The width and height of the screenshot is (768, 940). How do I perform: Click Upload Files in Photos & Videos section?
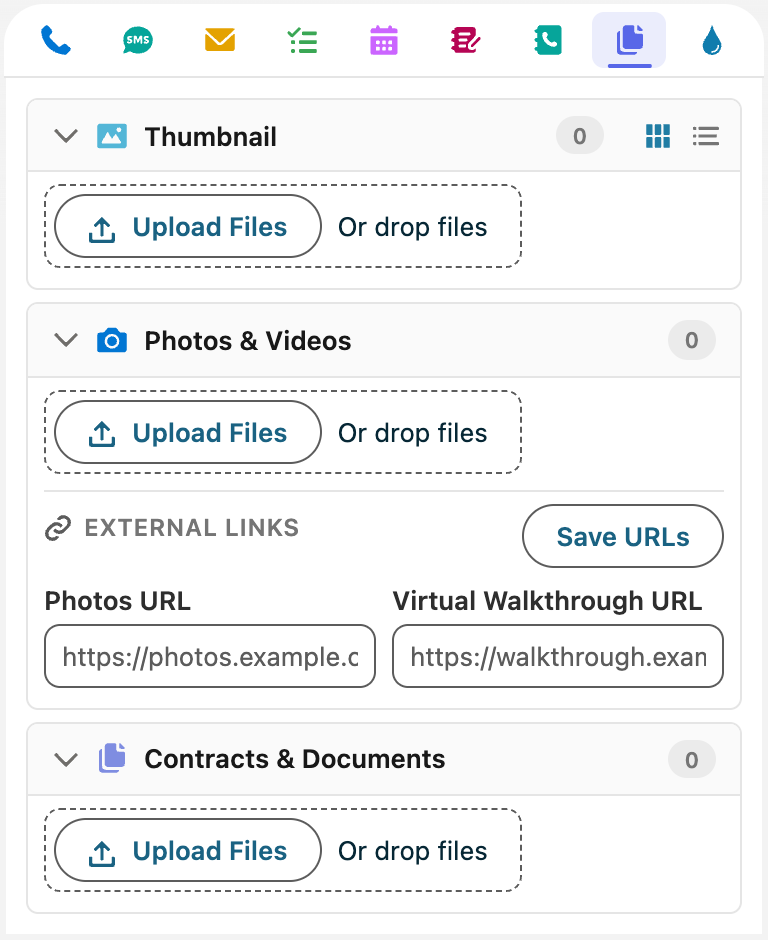(188, 432)
